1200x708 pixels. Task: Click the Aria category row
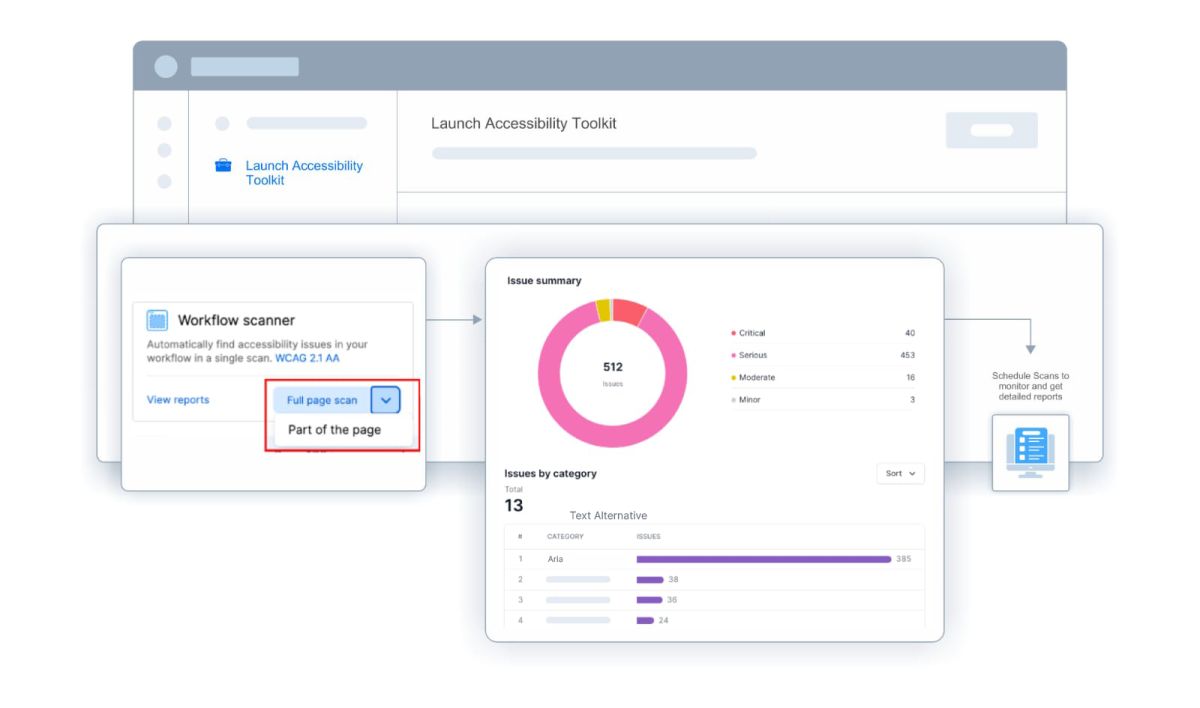tap(714, 559)
